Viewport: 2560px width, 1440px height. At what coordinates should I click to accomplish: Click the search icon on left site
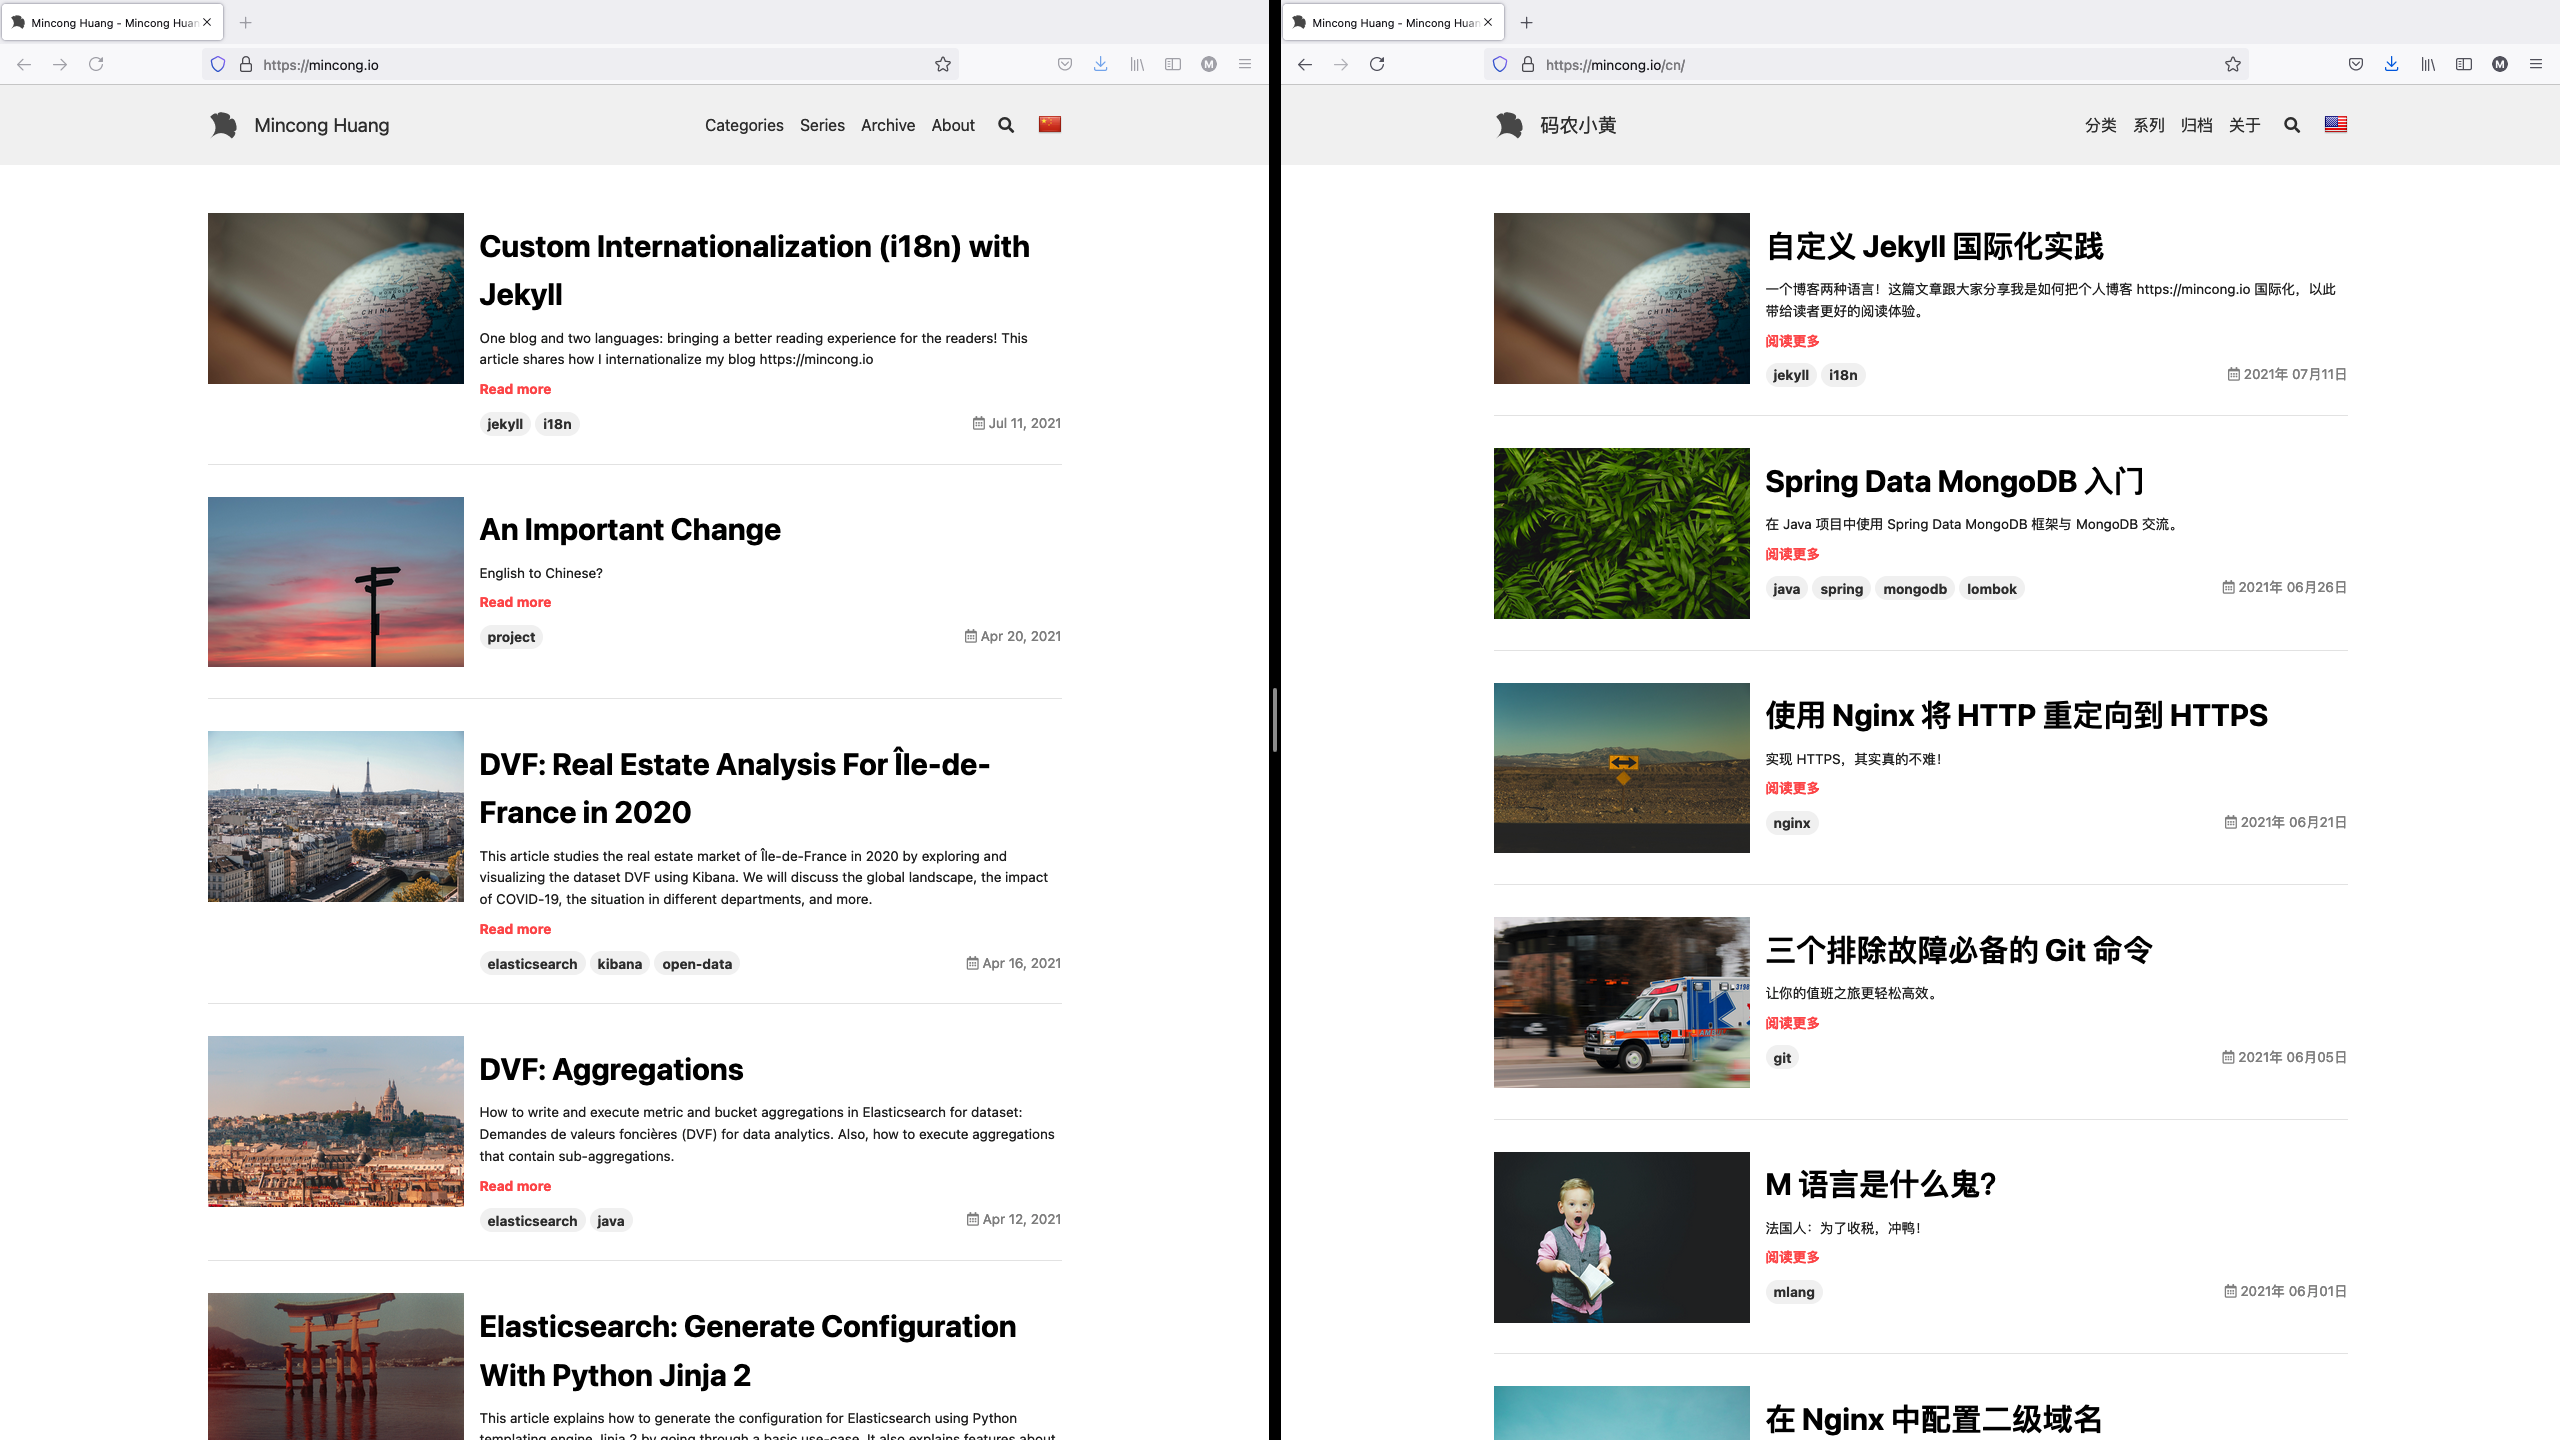pos(1006,125)
